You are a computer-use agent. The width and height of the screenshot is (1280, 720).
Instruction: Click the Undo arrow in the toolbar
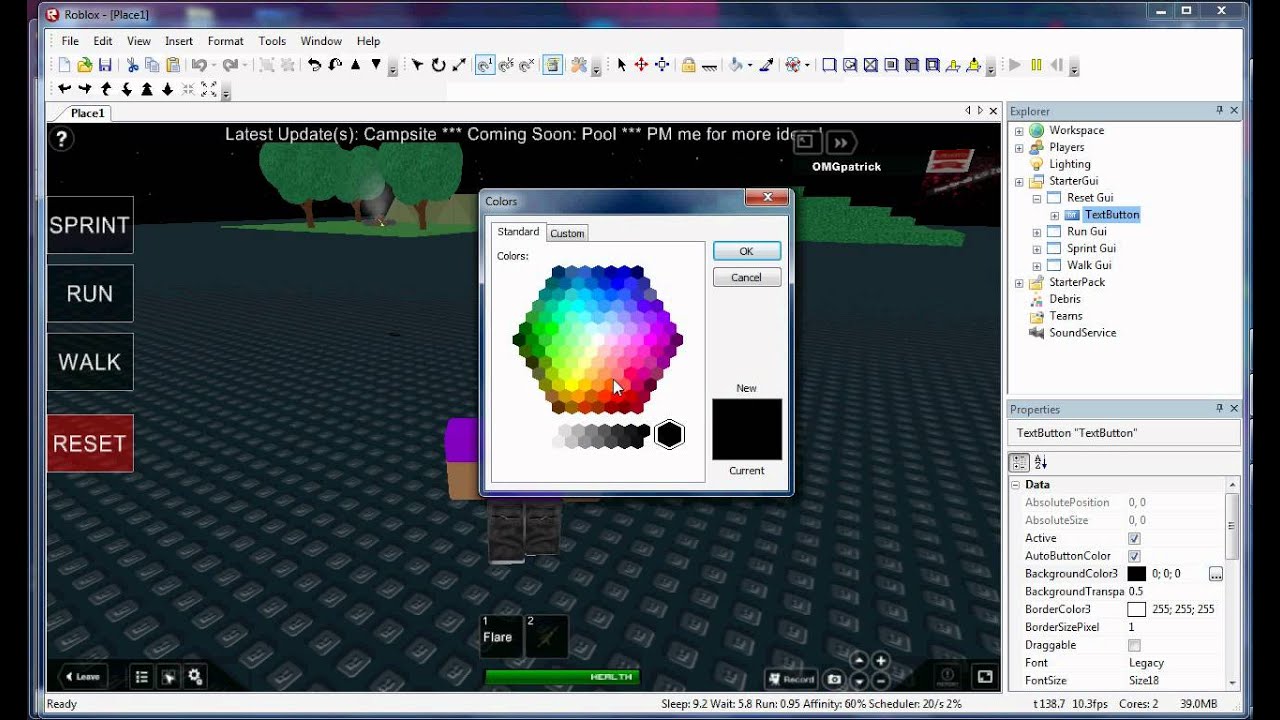[x=199, y=65]
